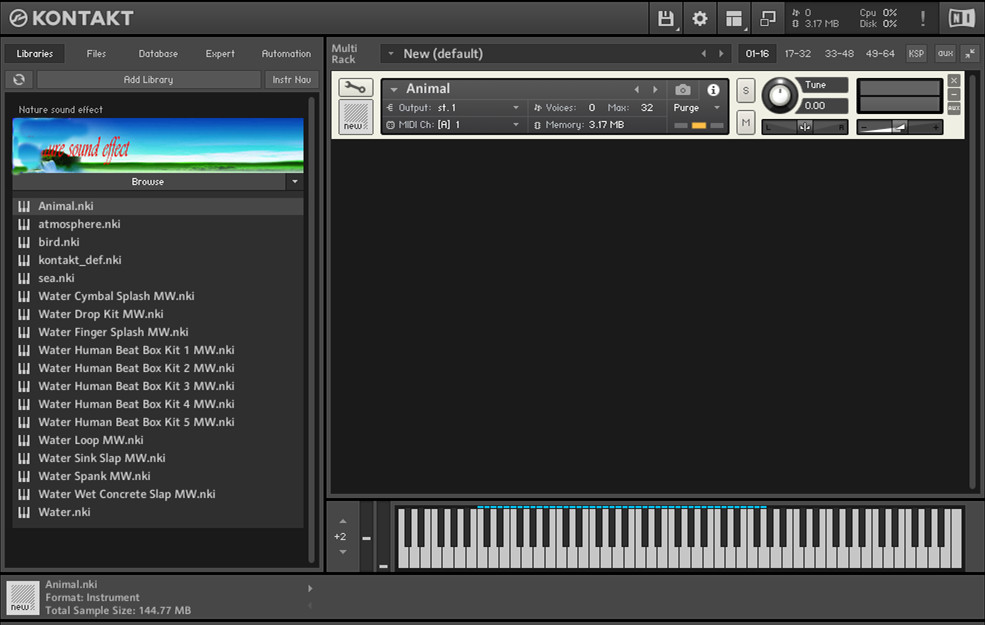Click the Kontakt logo
Viewport: 985px width, 625px height.
[72, 18]
